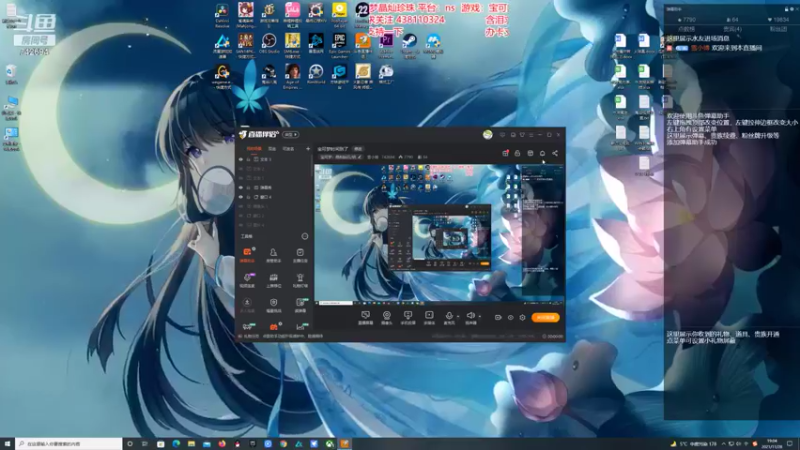
Task: Click the bell notification icon above preview
Action: [x=542, y=153]
